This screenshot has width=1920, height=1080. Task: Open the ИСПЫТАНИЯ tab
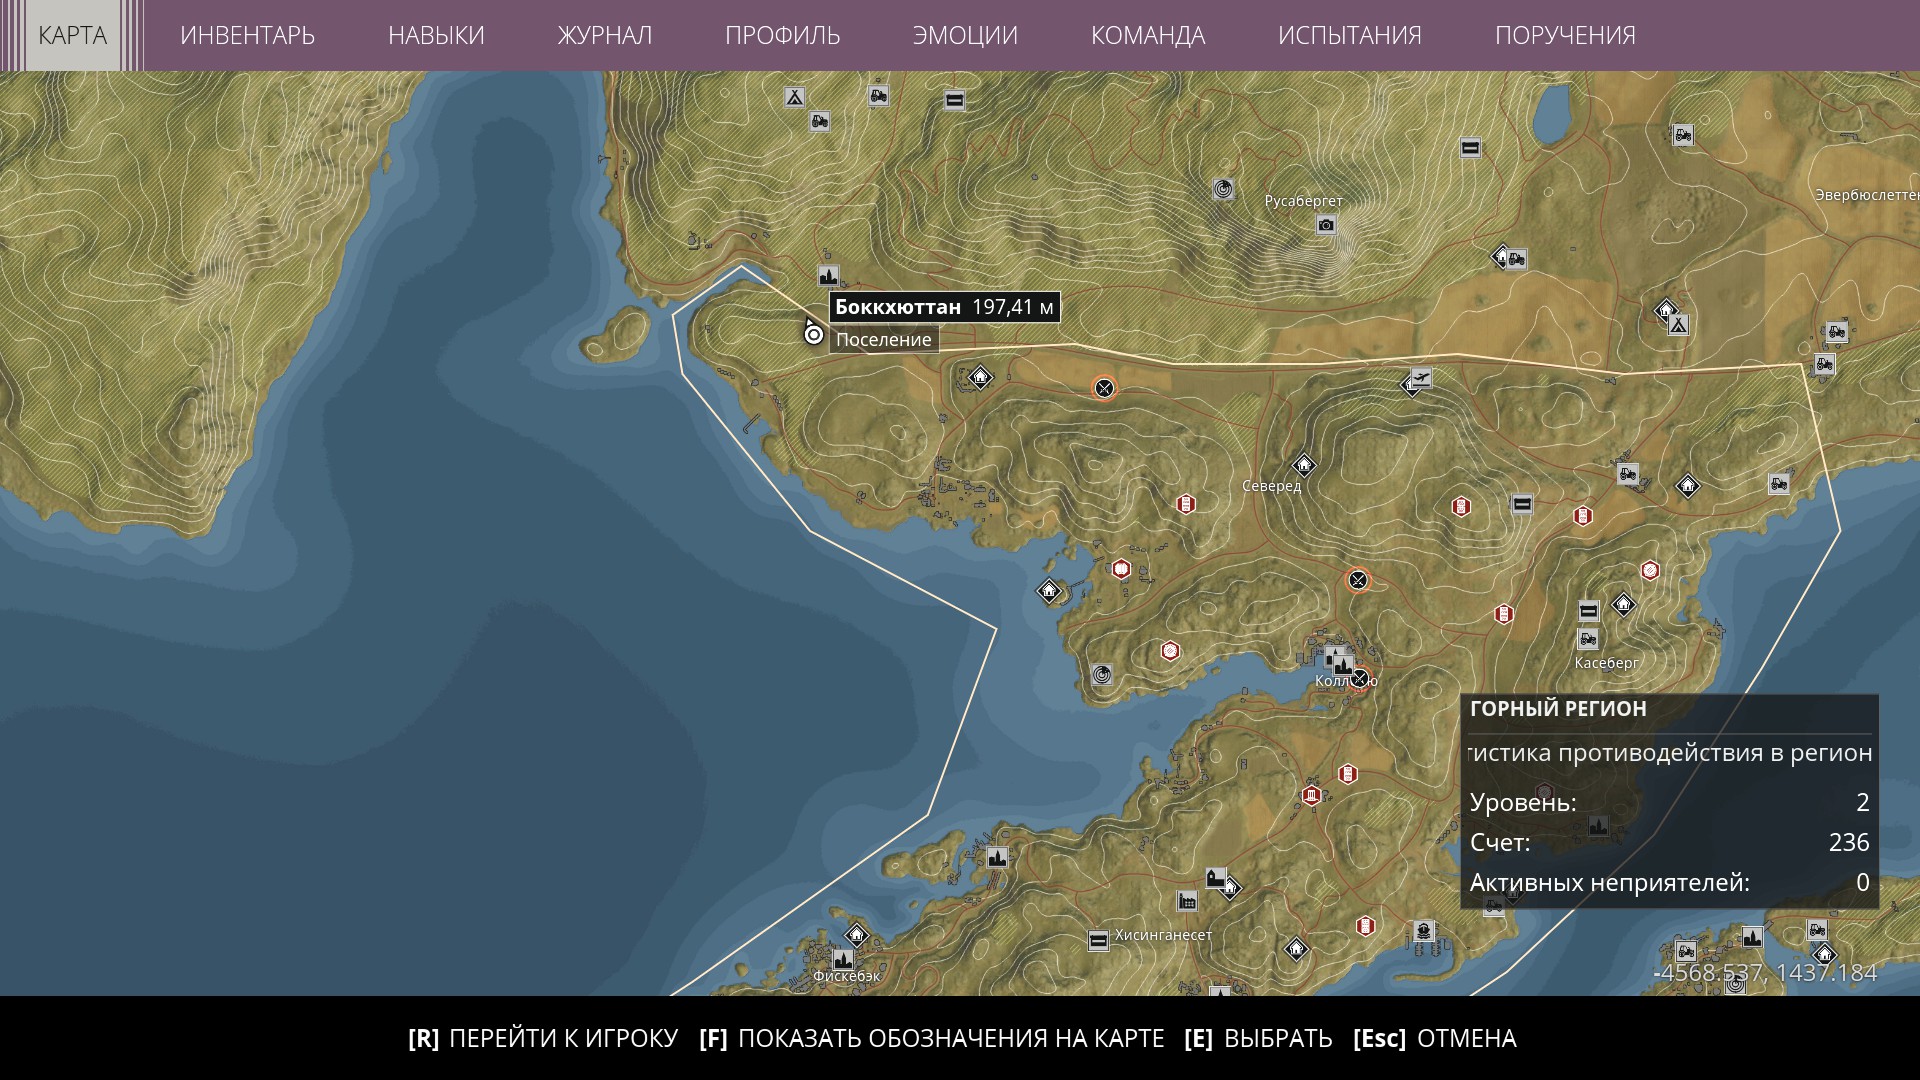(1350, 35)
